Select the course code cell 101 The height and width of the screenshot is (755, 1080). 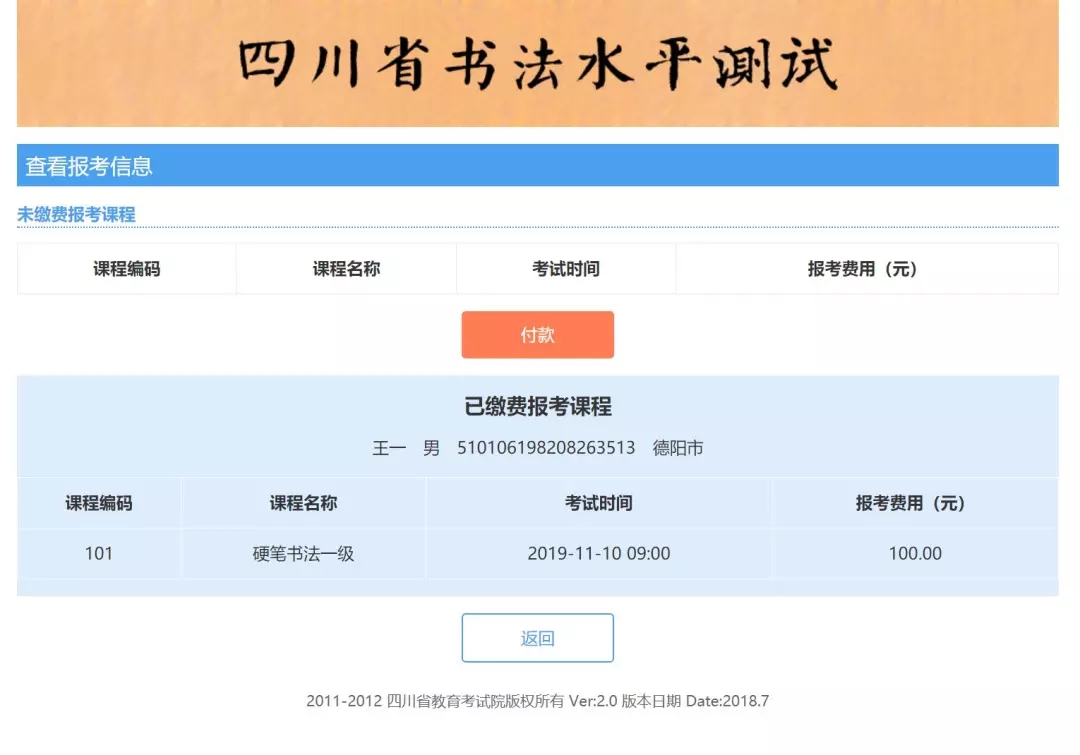99,553
